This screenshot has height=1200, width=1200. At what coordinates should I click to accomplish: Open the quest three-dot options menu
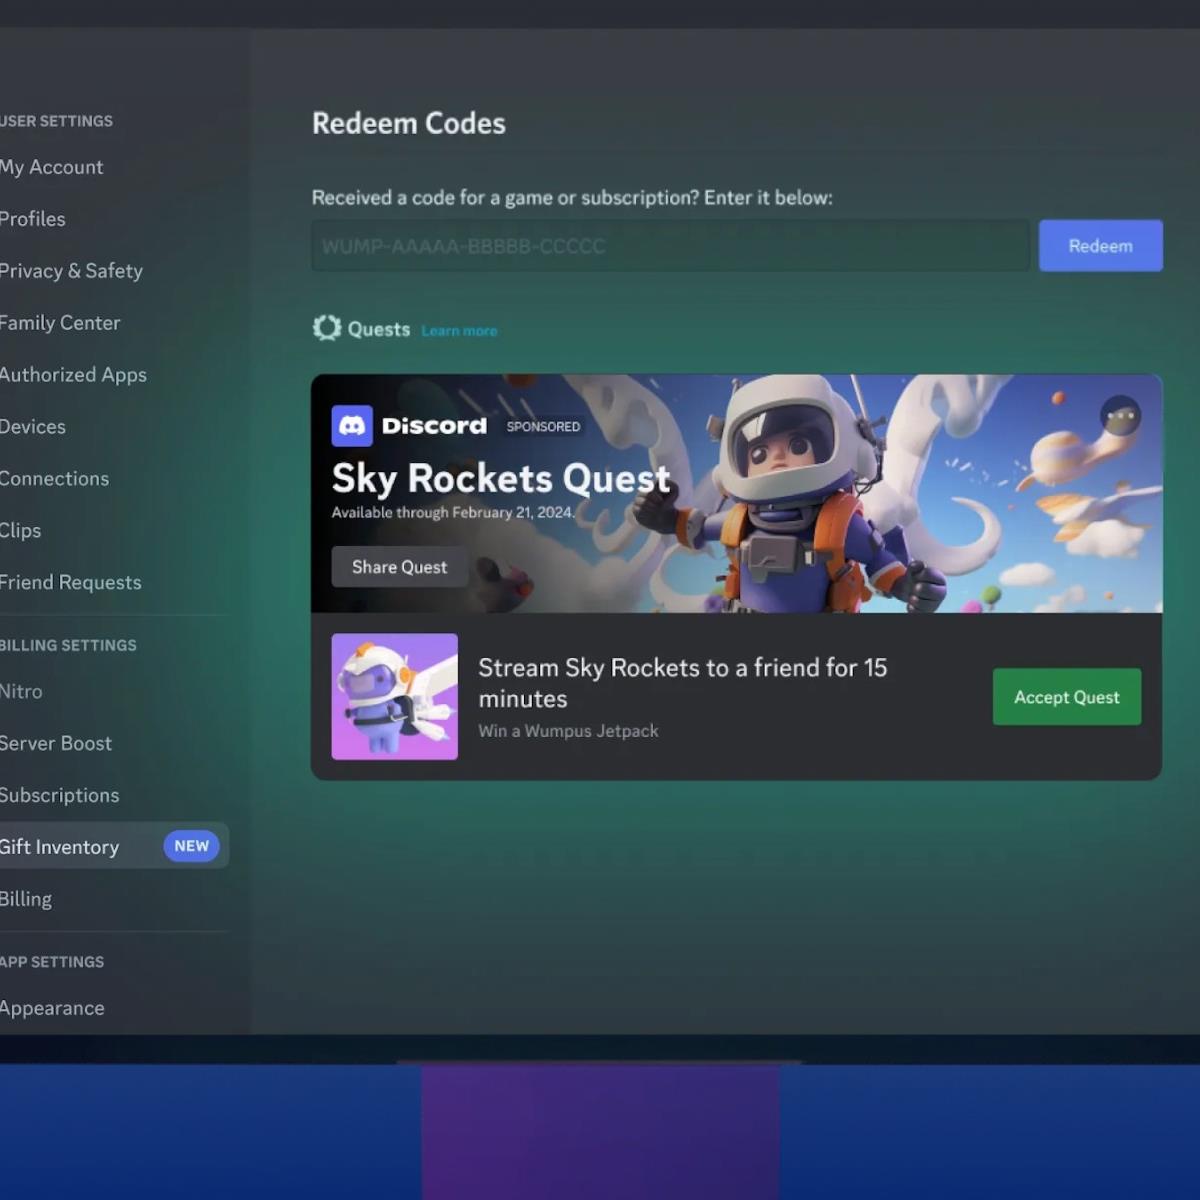(x=1120, y=415)
